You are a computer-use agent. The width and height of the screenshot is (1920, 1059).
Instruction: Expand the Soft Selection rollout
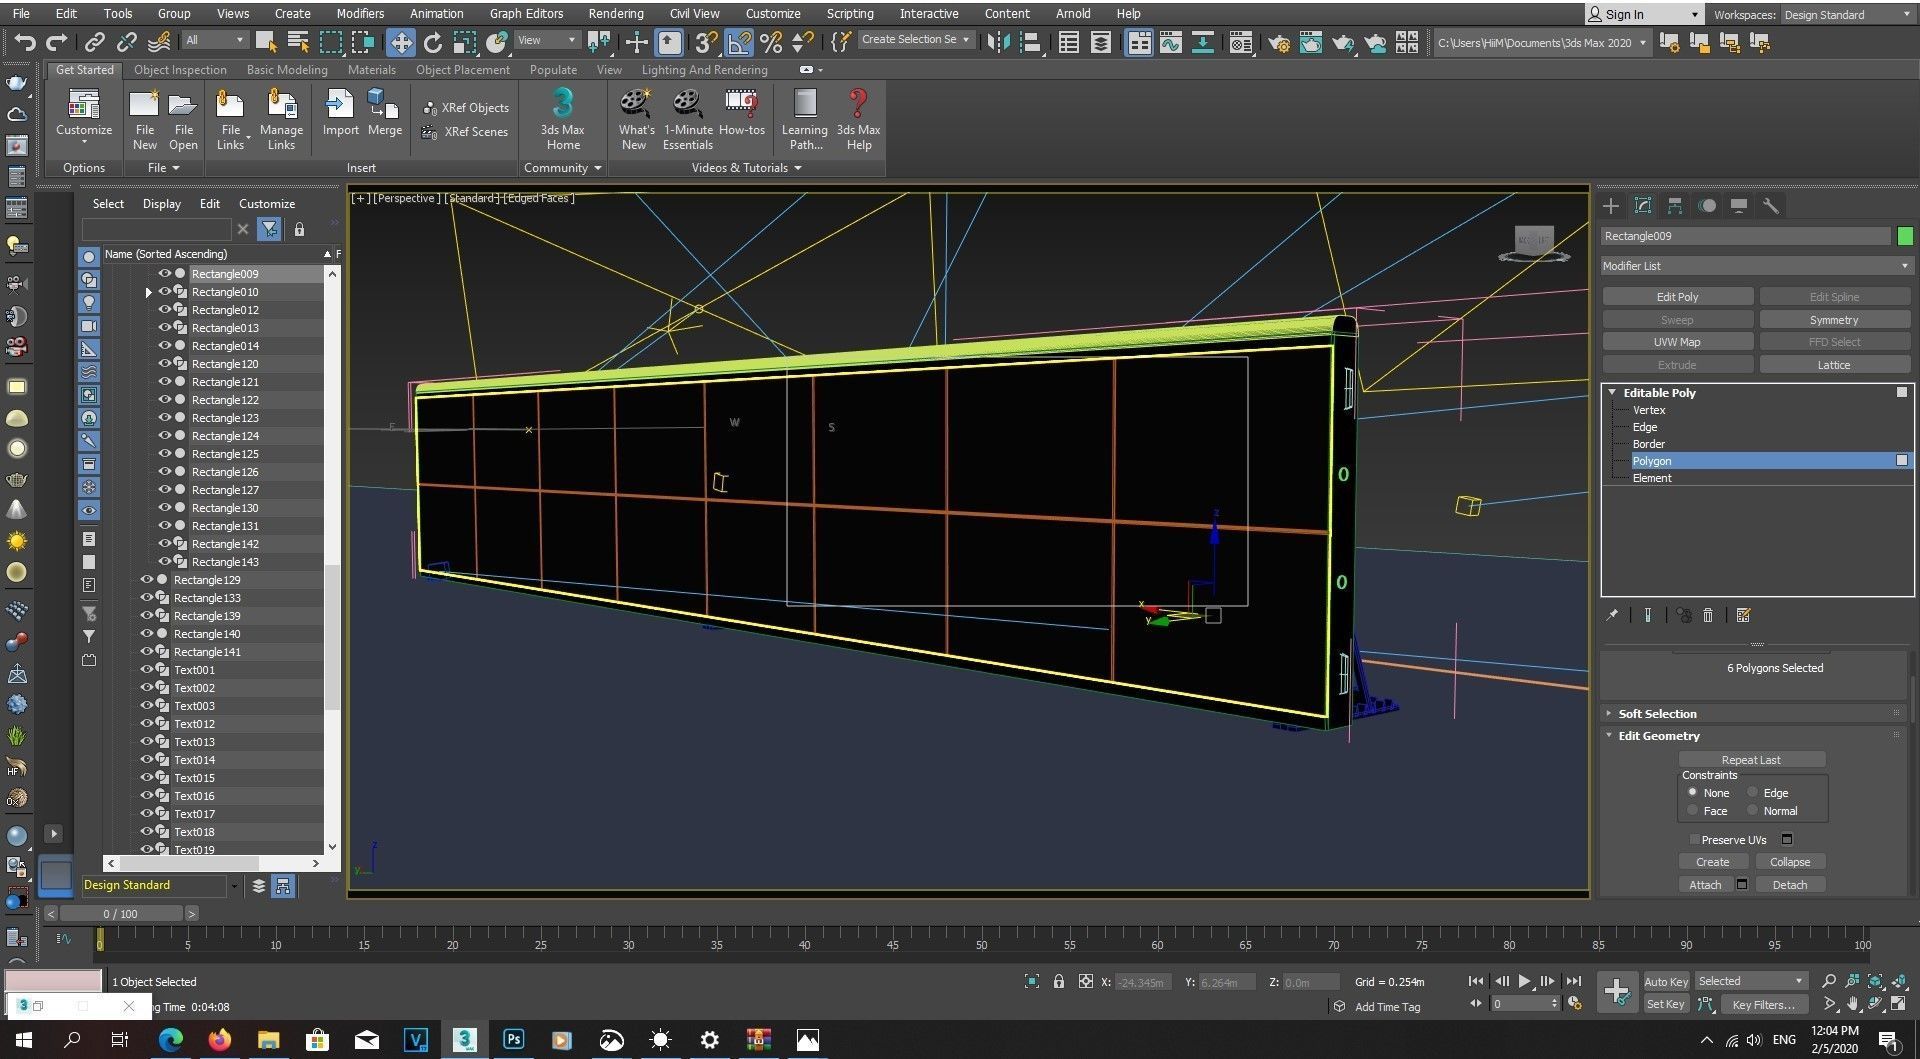click(x=1657, y=714)
